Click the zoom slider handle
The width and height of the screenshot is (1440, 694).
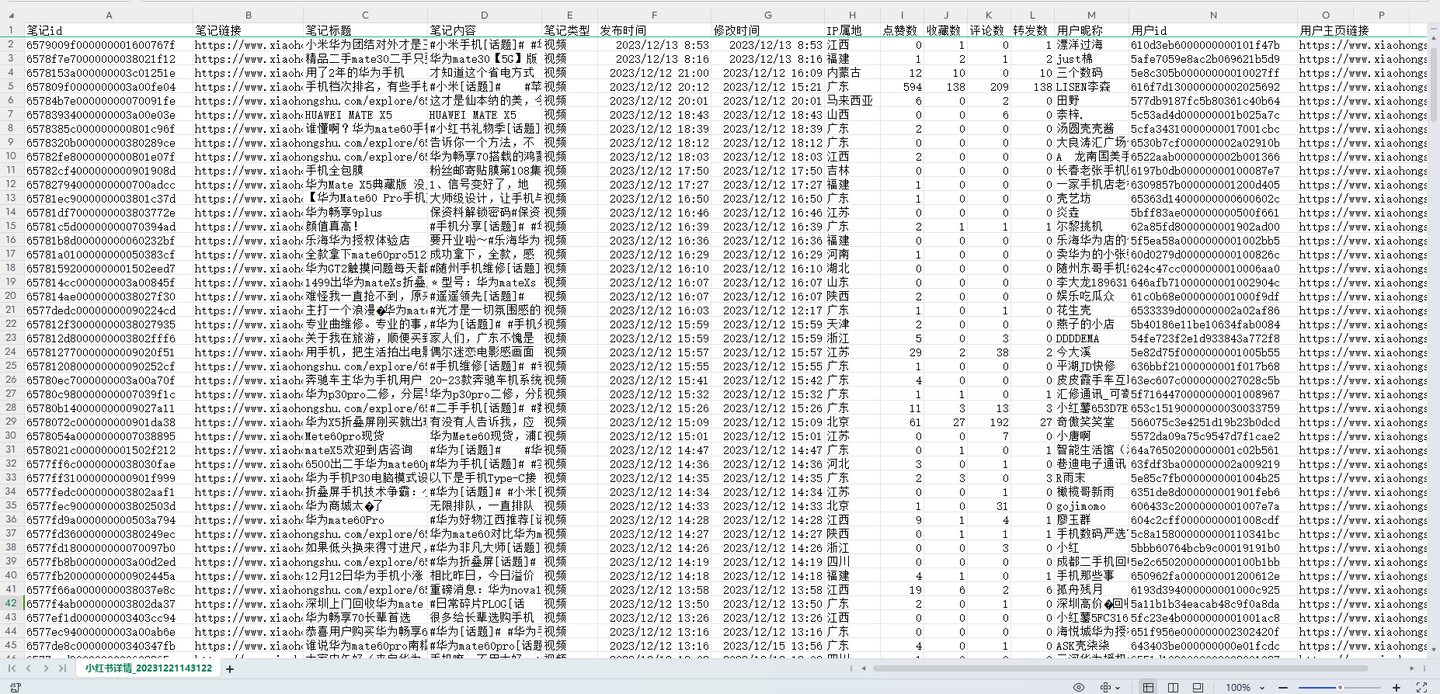pyautogui.click(x=1340, y=687)
